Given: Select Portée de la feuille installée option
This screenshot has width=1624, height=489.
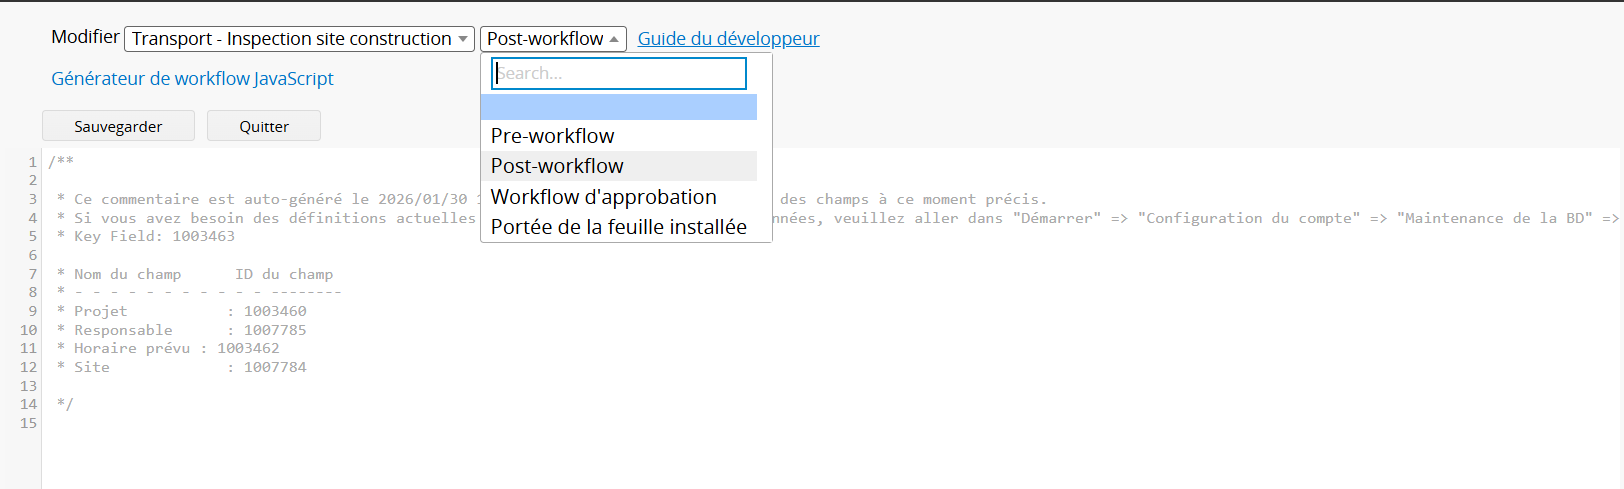Looking at the screenshot, I should [x=619, y=227].
